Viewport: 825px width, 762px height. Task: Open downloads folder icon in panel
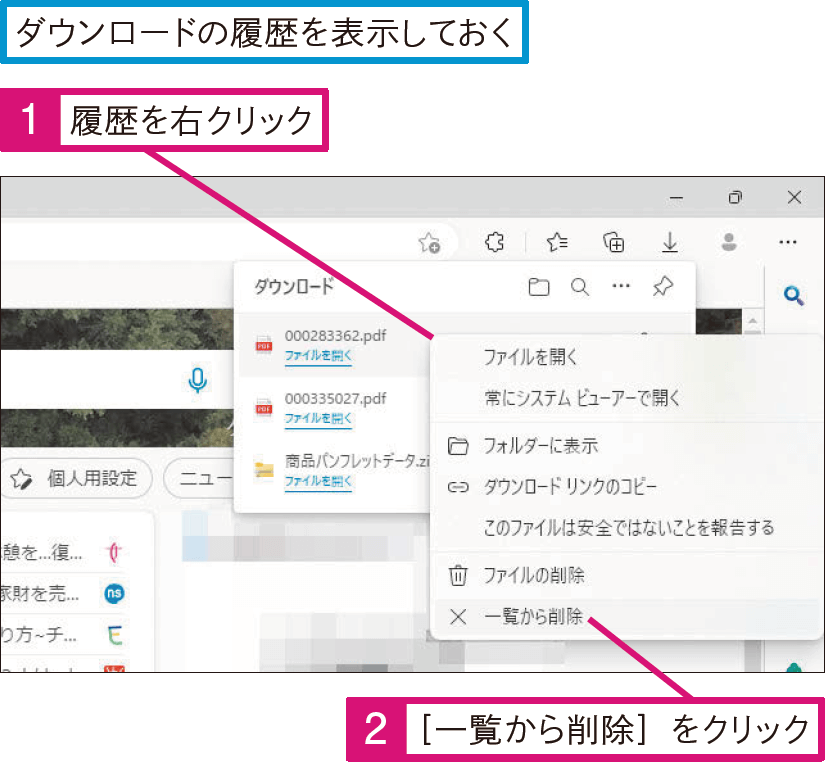538,287
